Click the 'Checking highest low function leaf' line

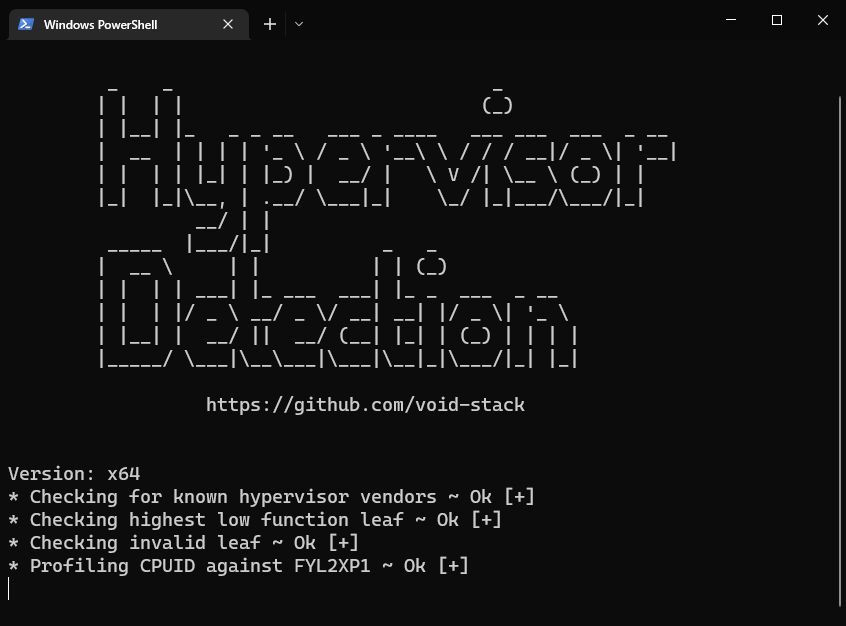pos(255,520)
